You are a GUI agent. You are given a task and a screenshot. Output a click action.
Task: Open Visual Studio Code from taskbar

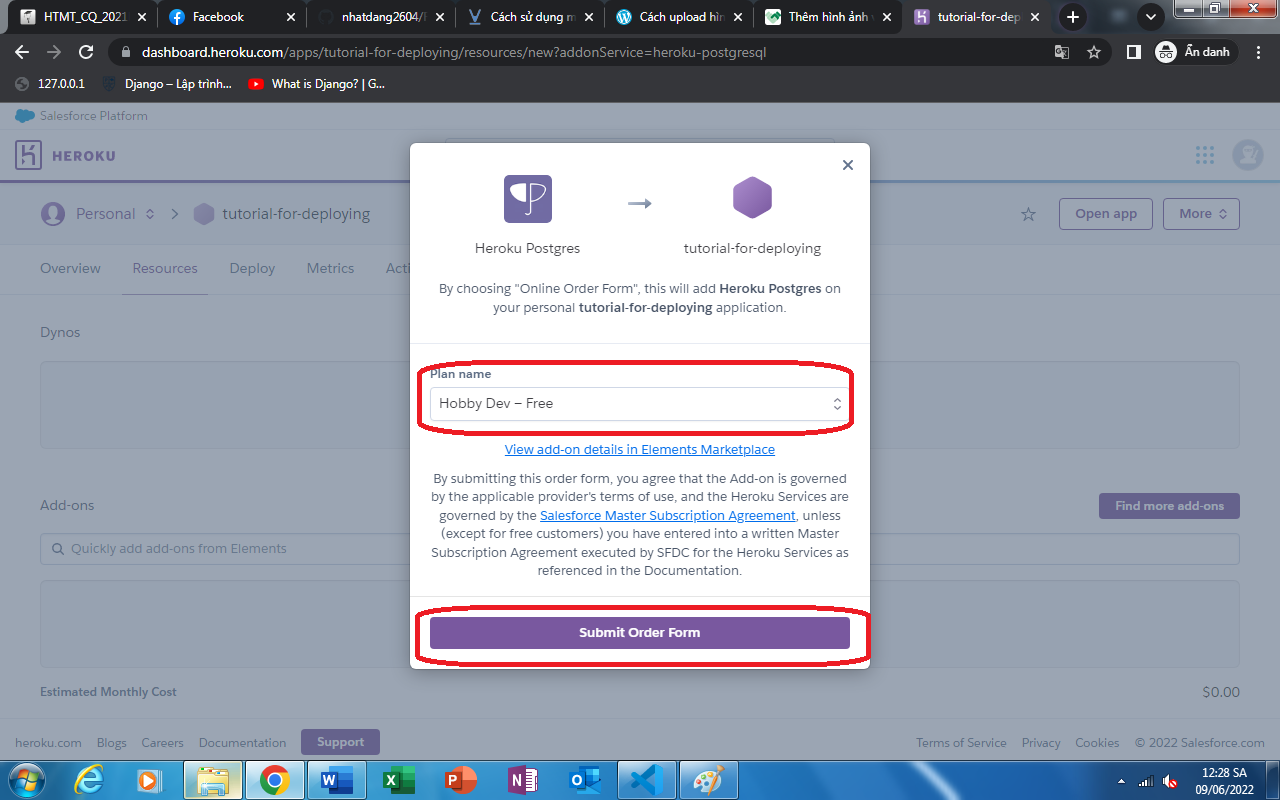pyautogui.click(x=646, y=780)
